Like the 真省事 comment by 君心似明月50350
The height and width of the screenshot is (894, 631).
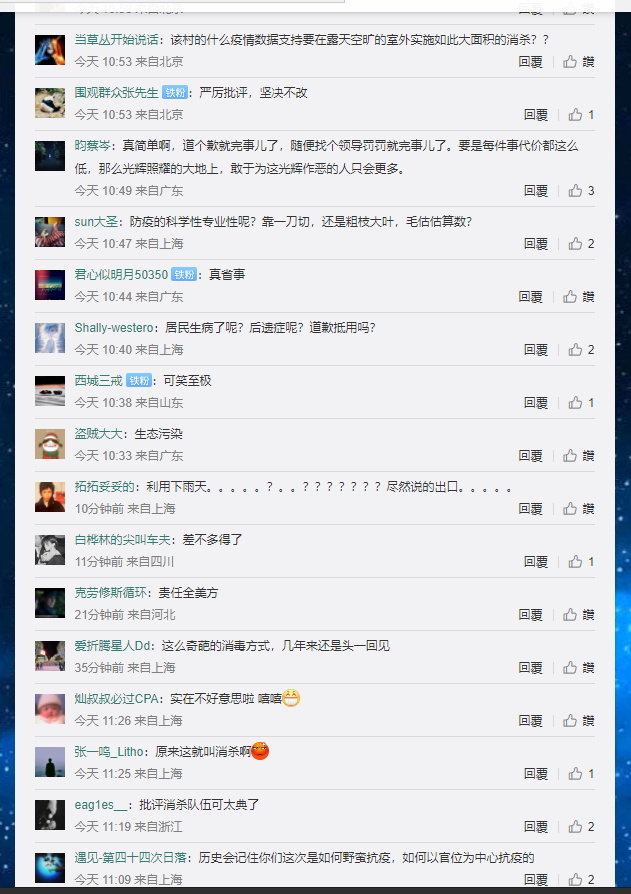(579, 296)
